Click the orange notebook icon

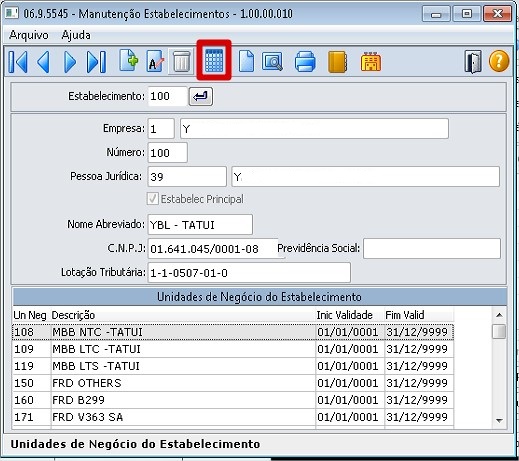337,62
